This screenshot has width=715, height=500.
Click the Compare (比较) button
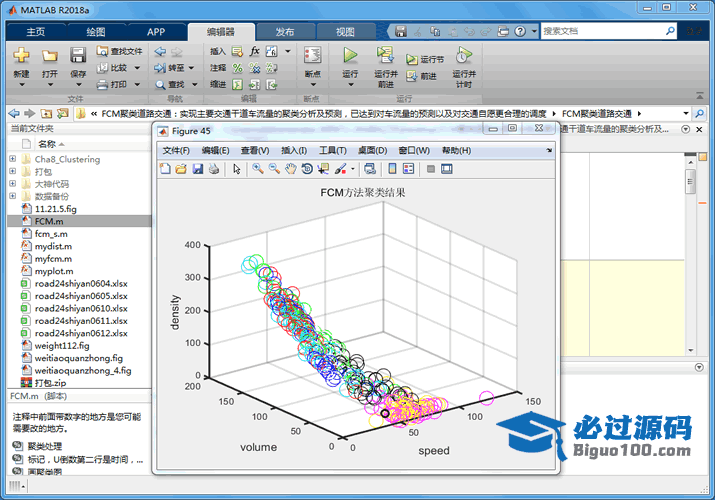point(113,68)
